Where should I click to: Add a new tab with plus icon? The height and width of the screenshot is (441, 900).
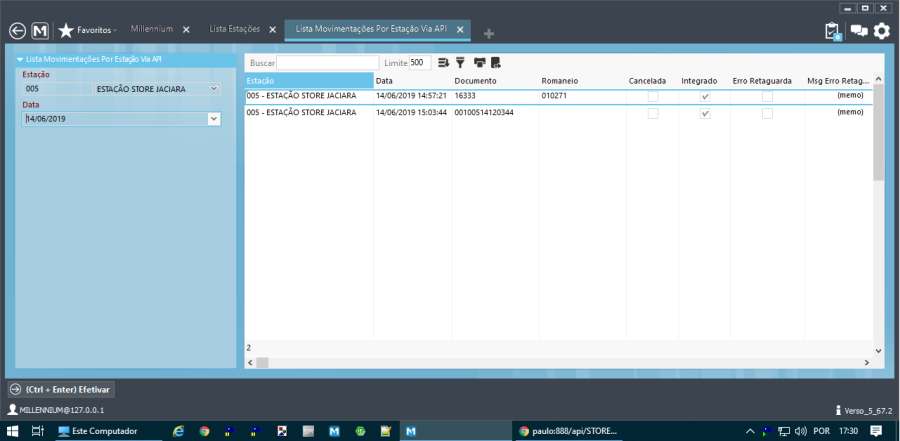488,34
